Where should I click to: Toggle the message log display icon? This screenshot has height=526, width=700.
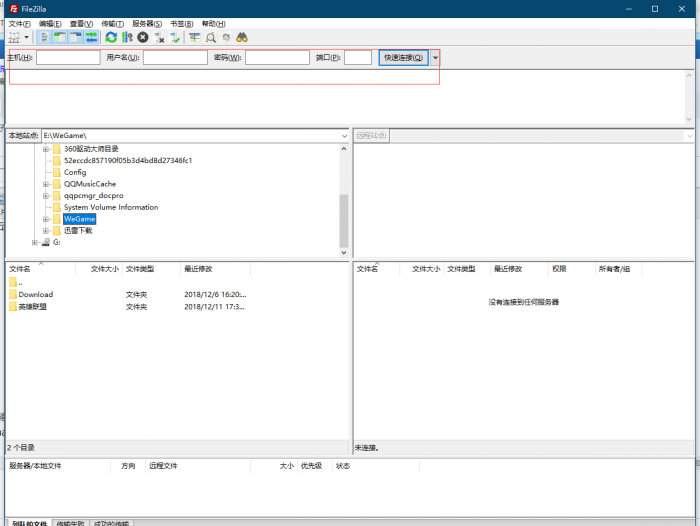coord(45,37)
